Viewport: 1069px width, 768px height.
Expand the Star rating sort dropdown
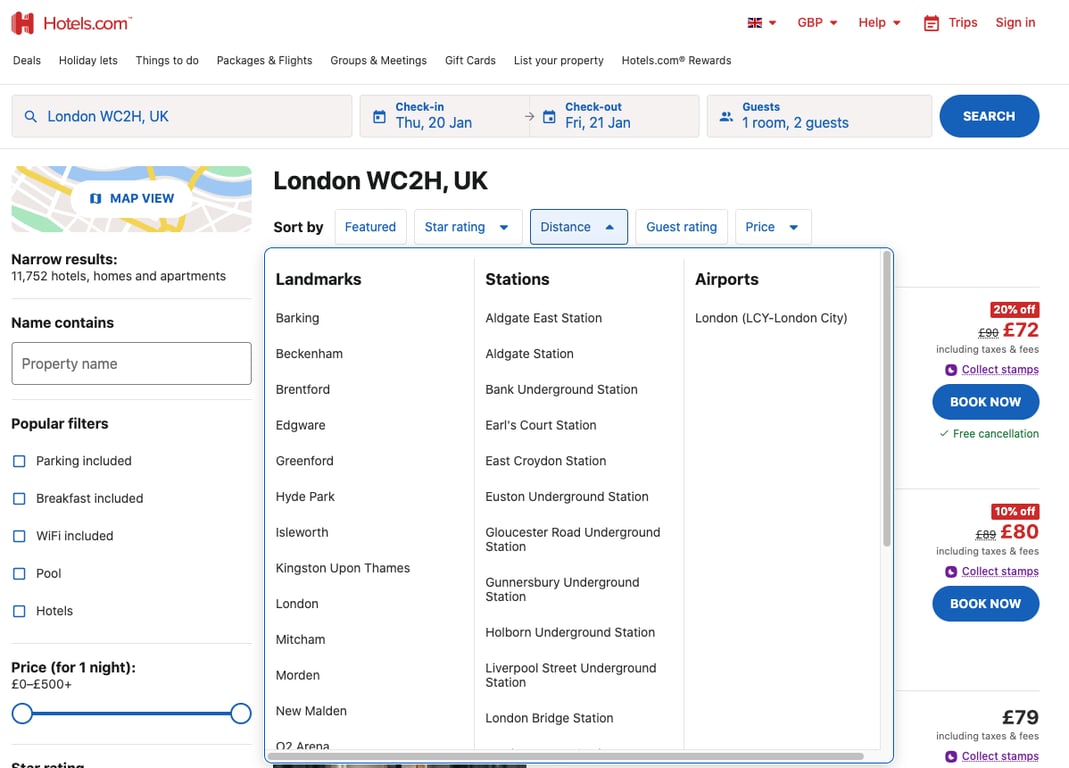468,227
